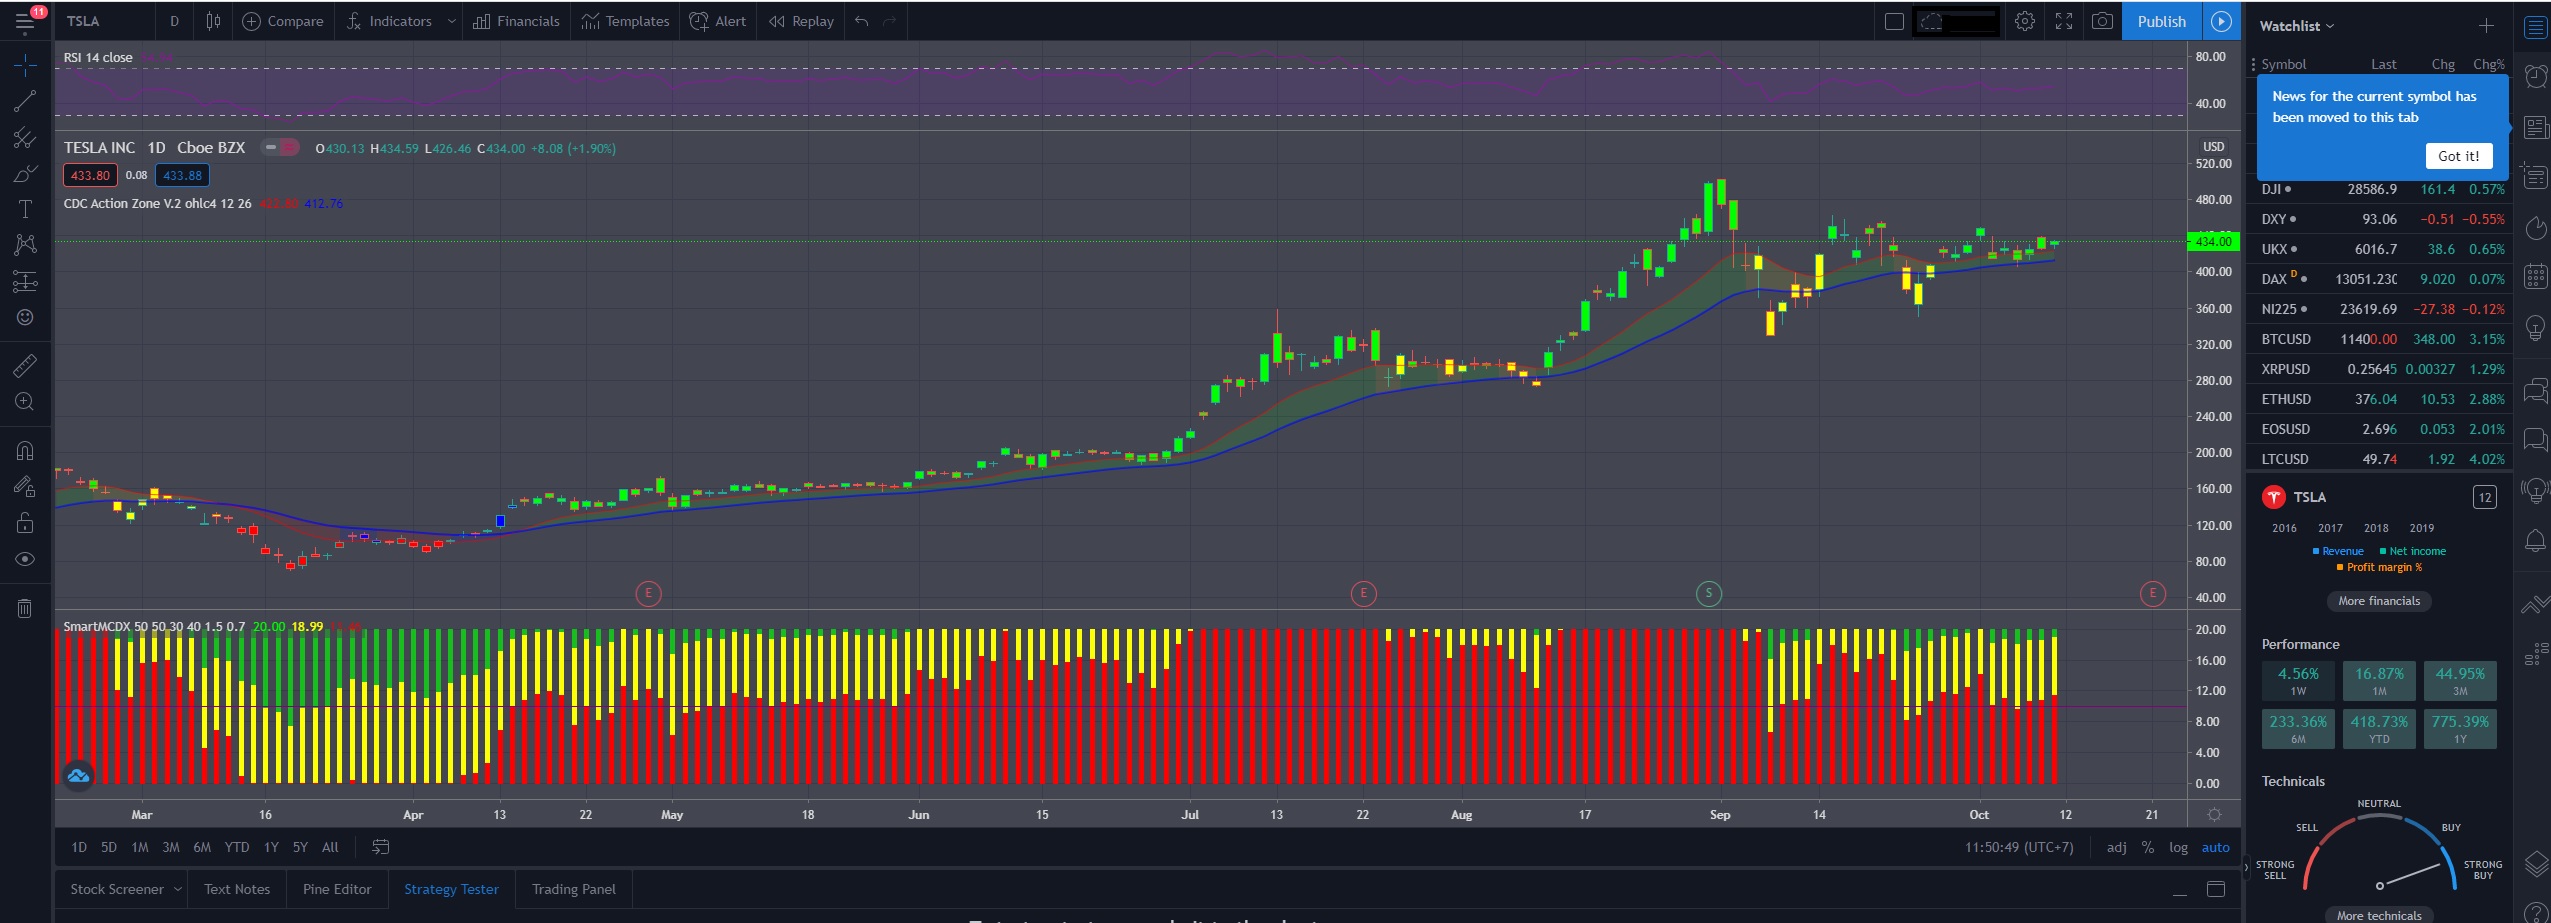Open chart settings gear

tap(2025, 21)
